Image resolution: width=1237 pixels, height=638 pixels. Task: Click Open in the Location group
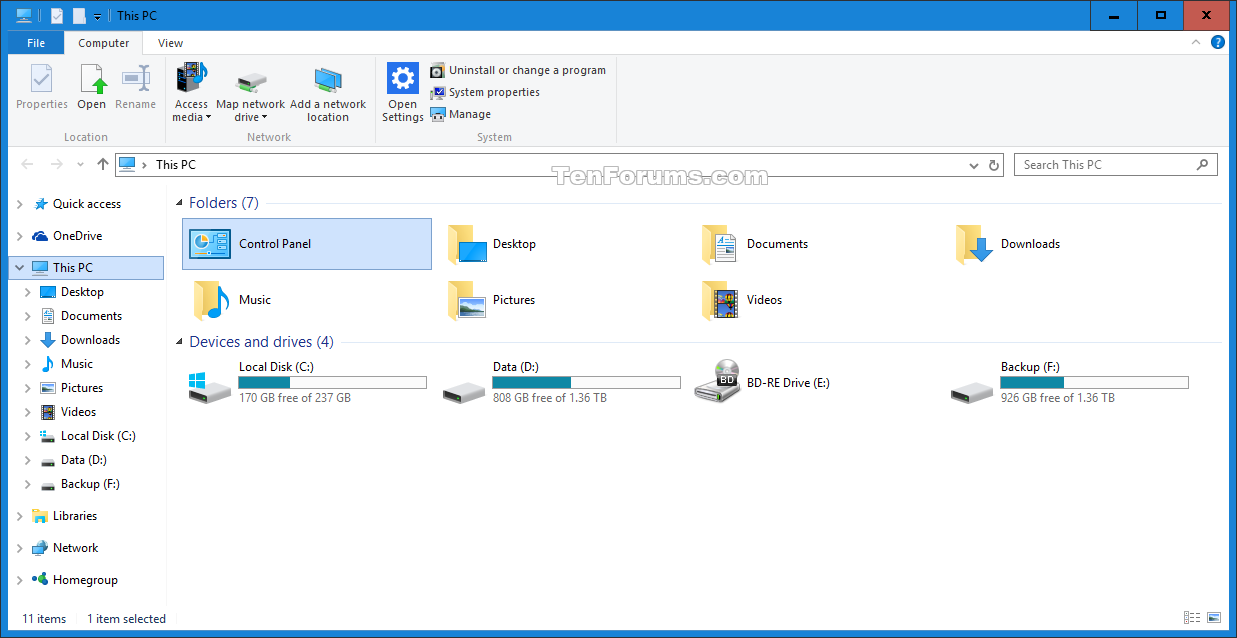[92, 88]
